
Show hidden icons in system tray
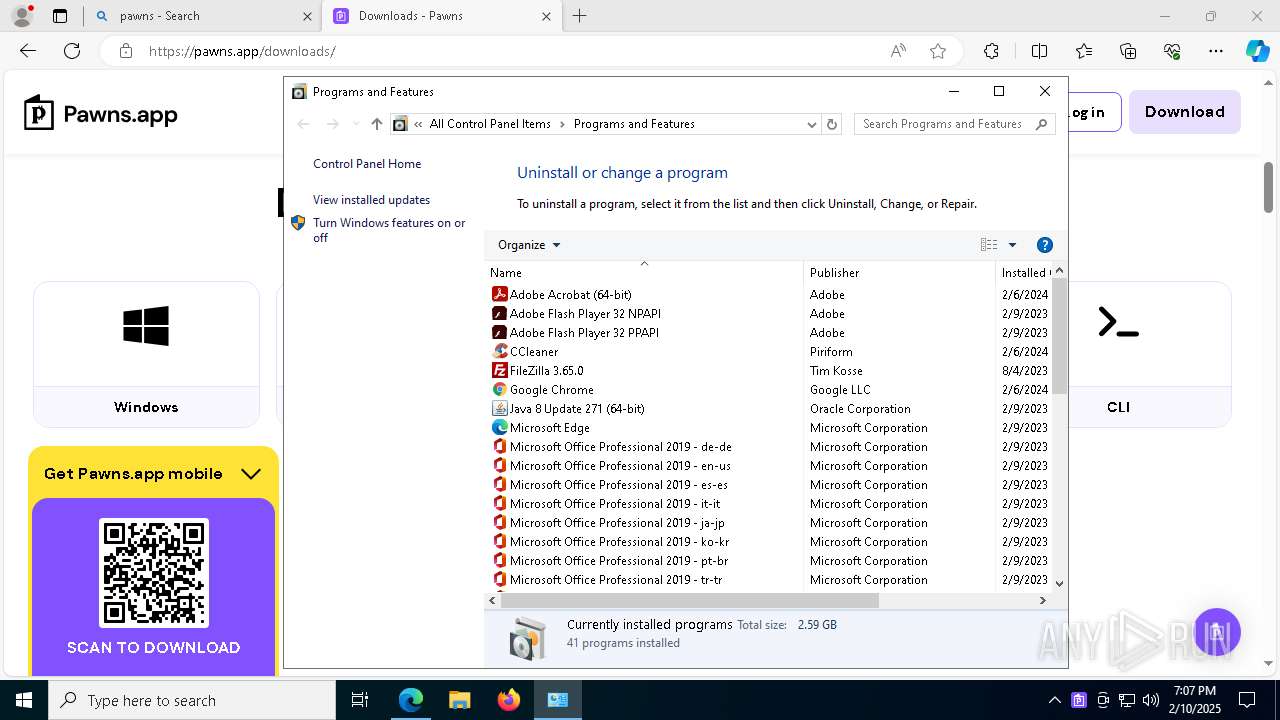(x=1055, y=700)
